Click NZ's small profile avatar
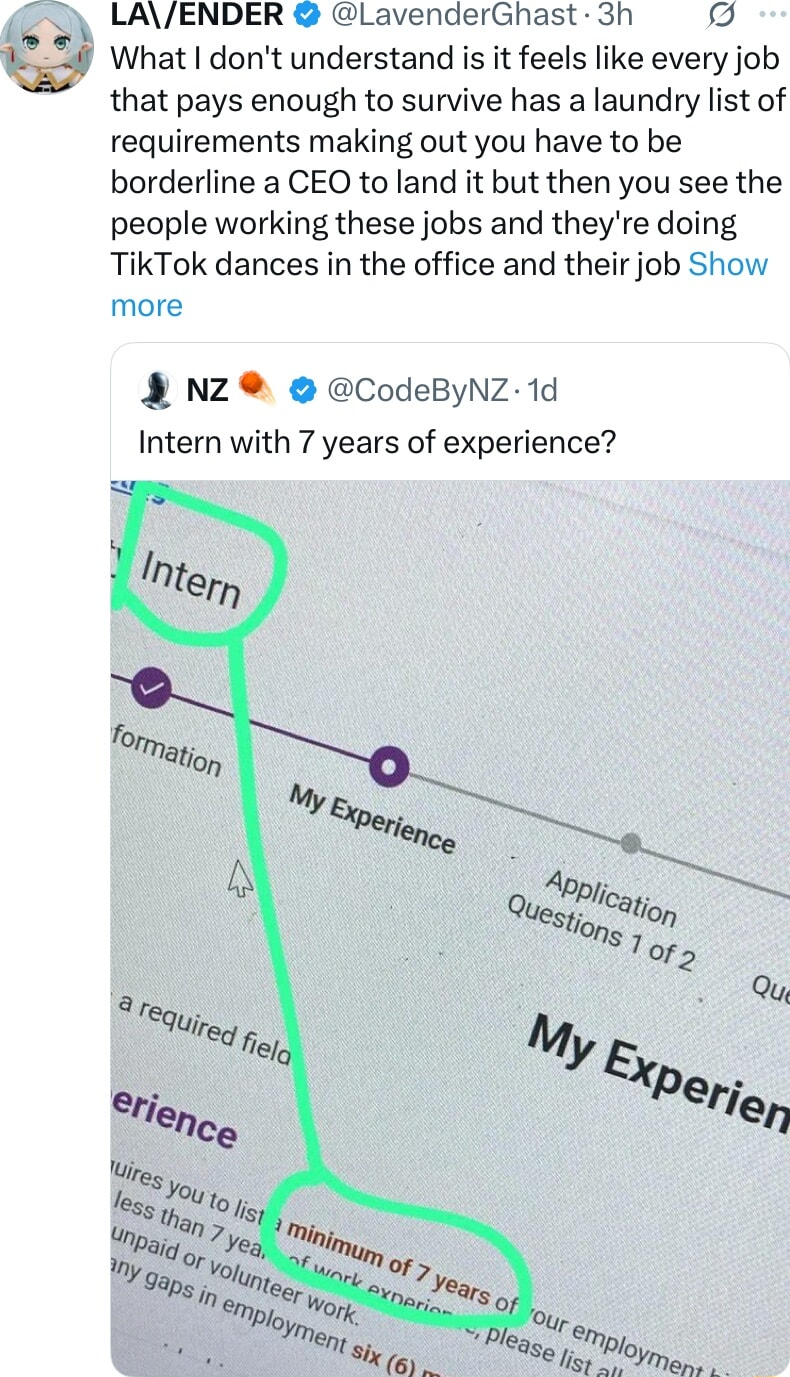The image size is (790, 1377). click(156, 389)
